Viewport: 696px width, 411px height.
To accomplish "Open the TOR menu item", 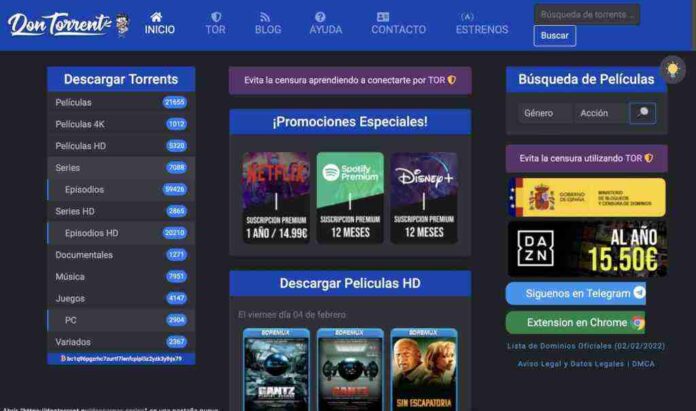I will coord(215,23).
